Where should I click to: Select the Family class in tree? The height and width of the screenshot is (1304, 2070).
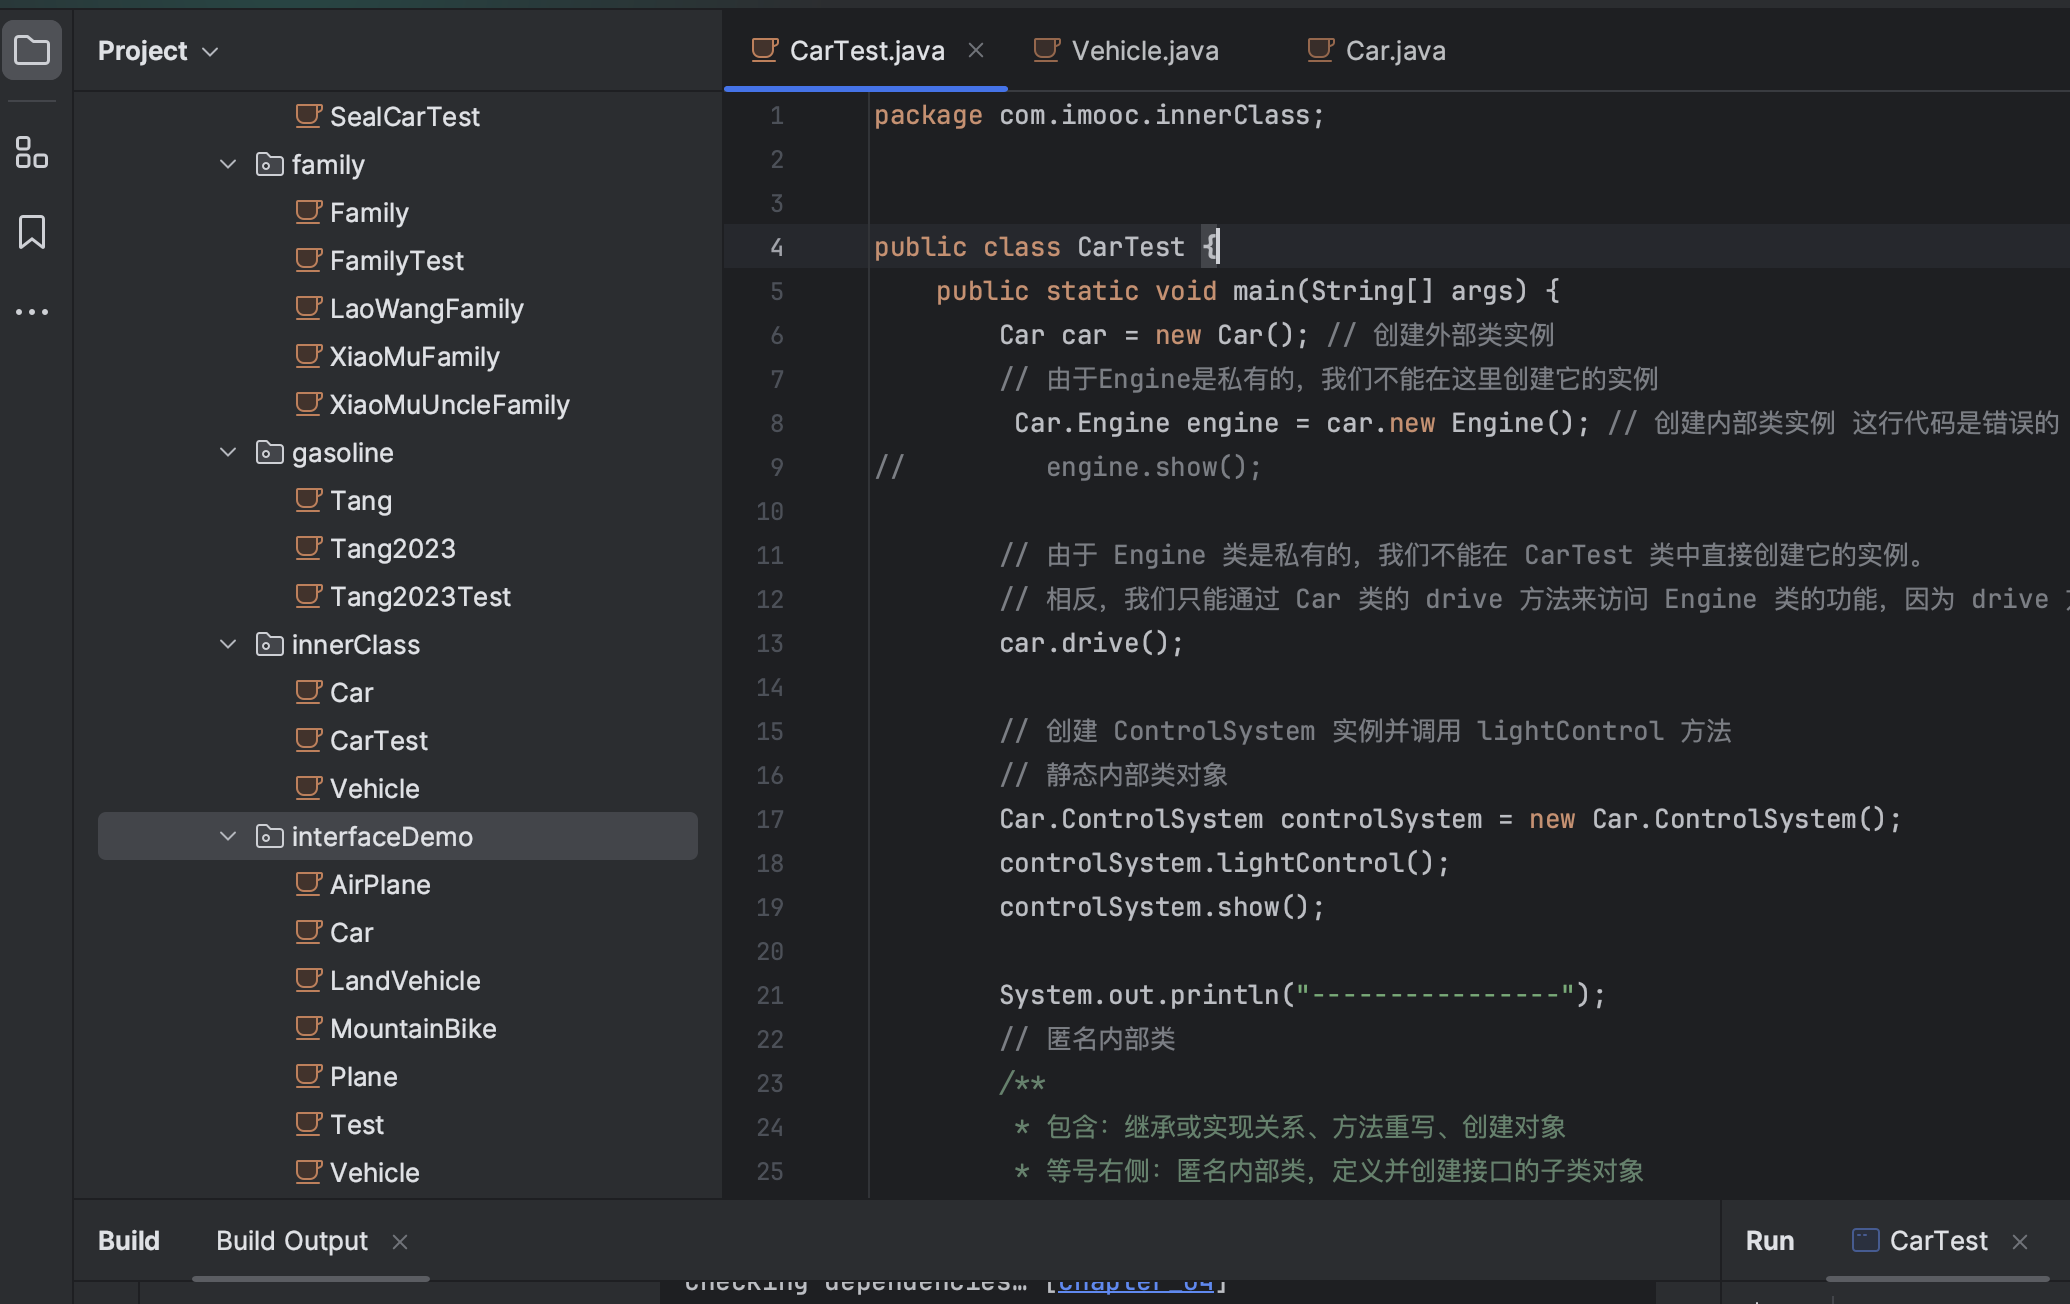369,212
